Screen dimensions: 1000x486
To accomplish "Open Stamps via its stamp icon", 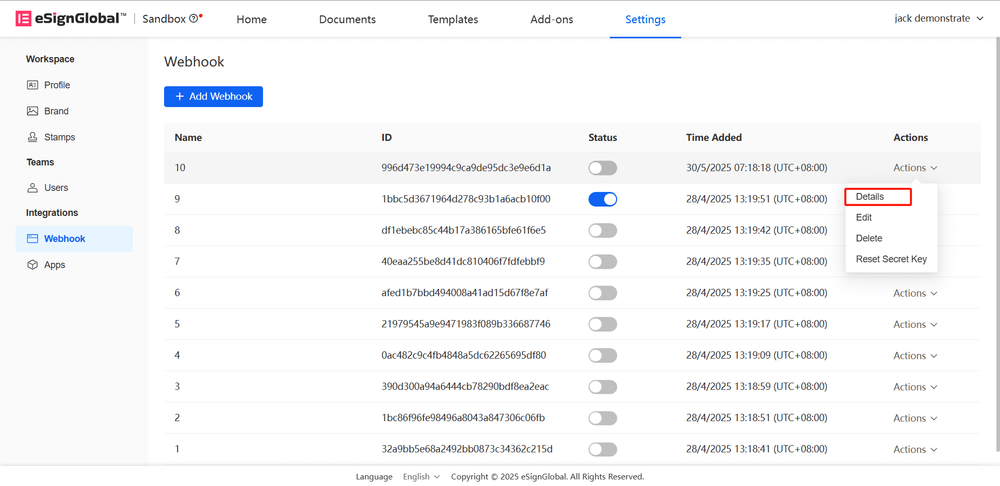I will point(32,137).
